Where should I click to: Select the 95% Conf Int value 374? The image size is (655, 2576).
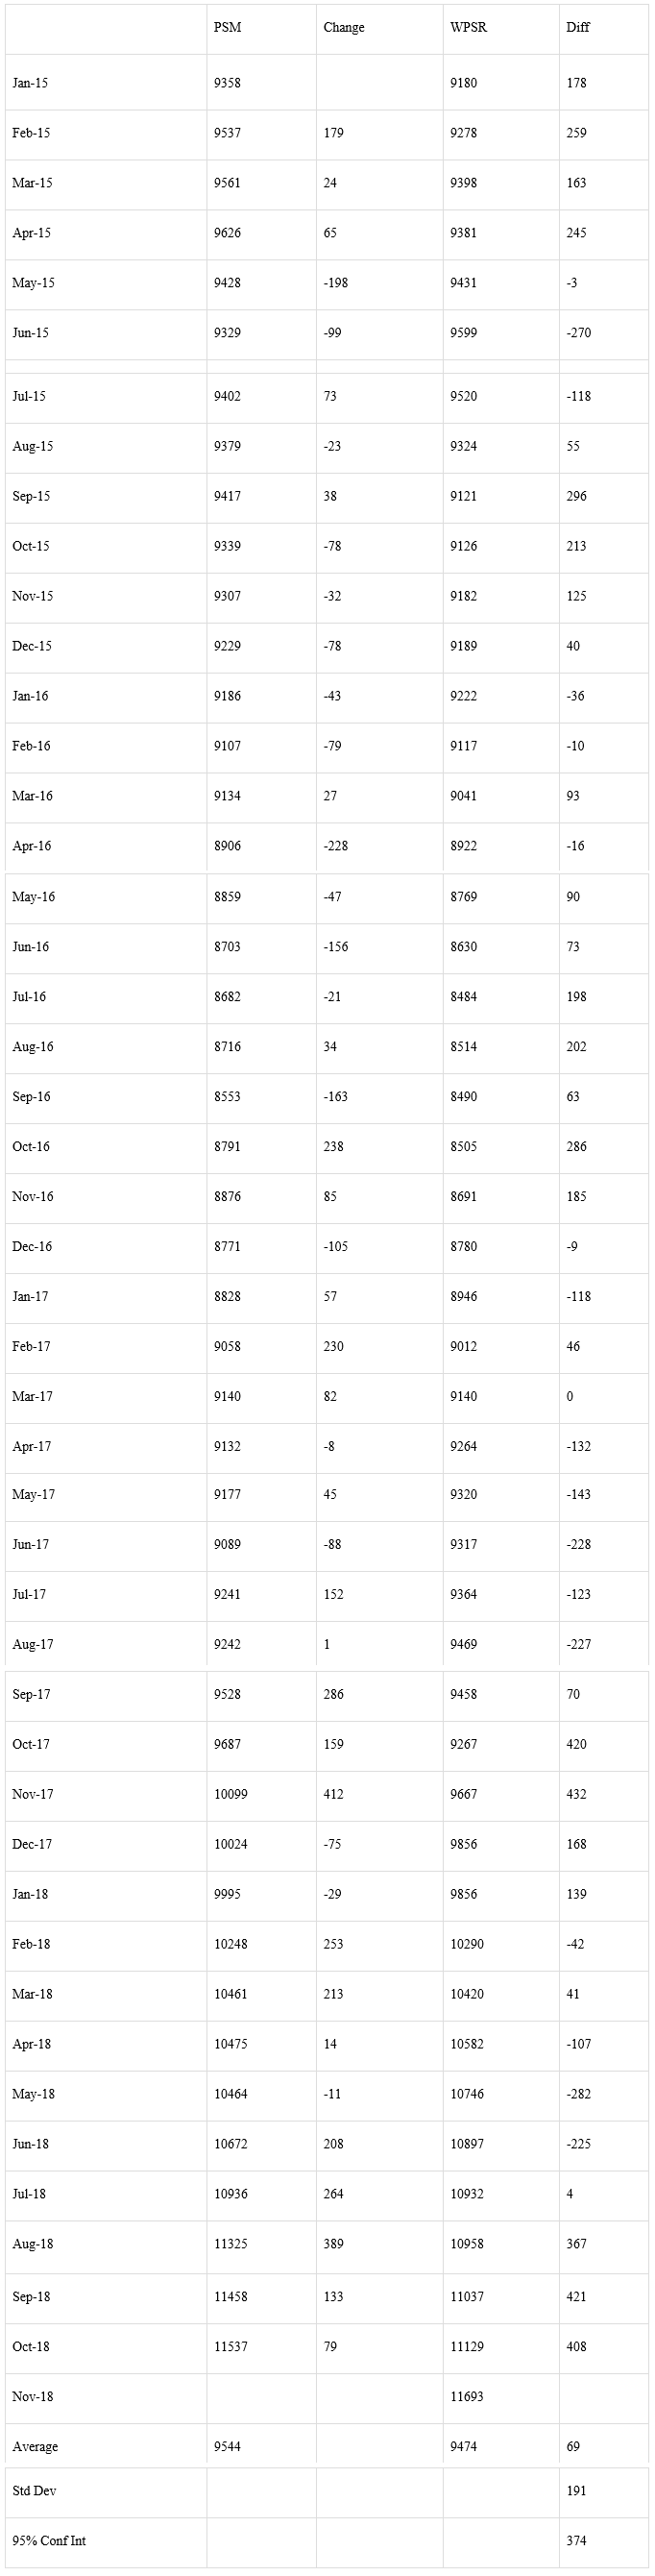click(576, 2541)
